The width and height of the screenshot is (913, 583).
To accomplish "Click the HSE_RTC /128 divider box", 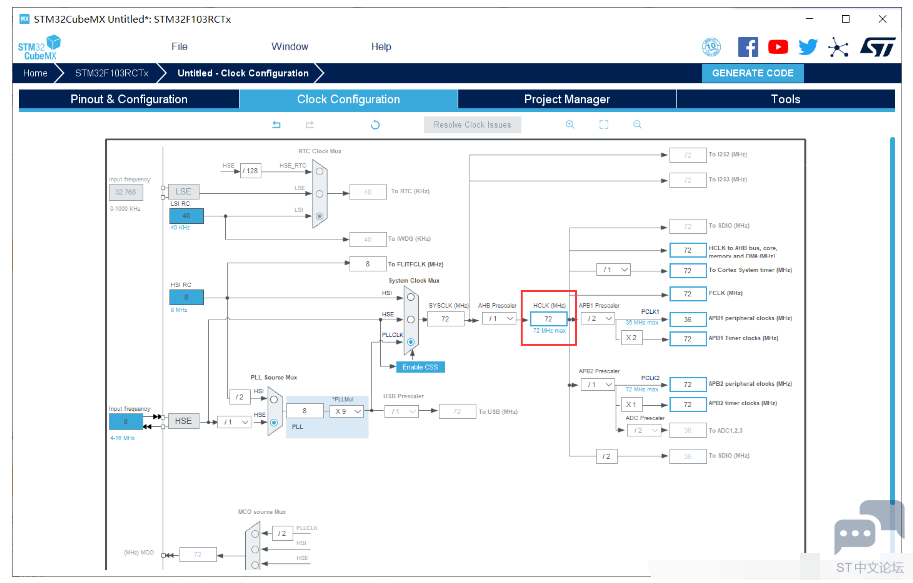I will coord(250,171).
